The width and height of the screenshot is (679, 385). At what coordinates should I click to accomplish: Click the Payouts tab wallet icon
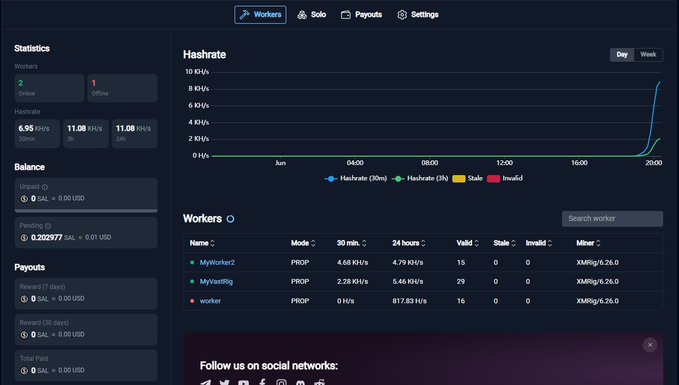tap(346, 15)
